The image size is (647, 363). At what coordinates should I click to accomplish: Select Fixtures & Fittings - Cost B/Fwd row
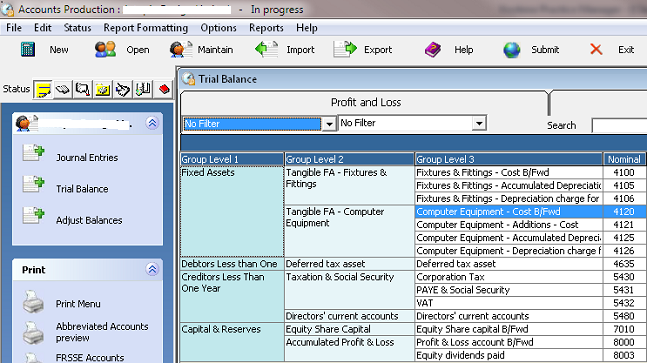[x=531, y=172]
